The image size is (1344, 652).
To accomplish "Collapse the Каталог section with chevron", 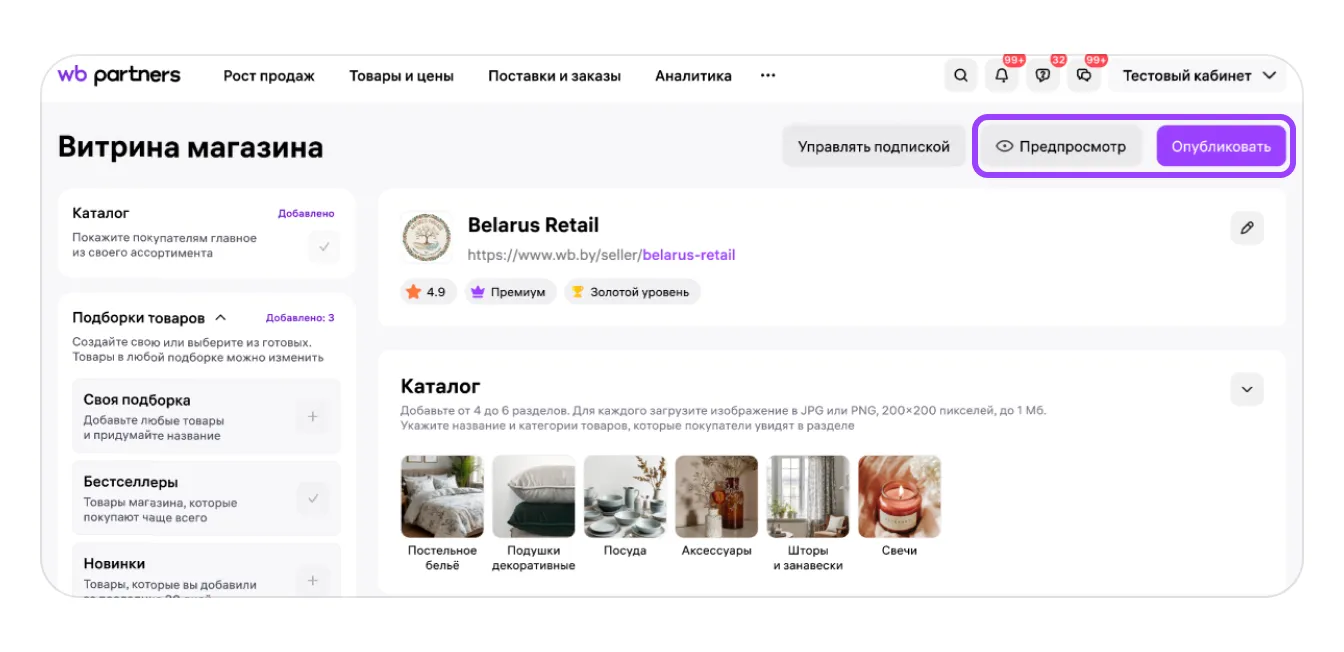I will 1247,389.
